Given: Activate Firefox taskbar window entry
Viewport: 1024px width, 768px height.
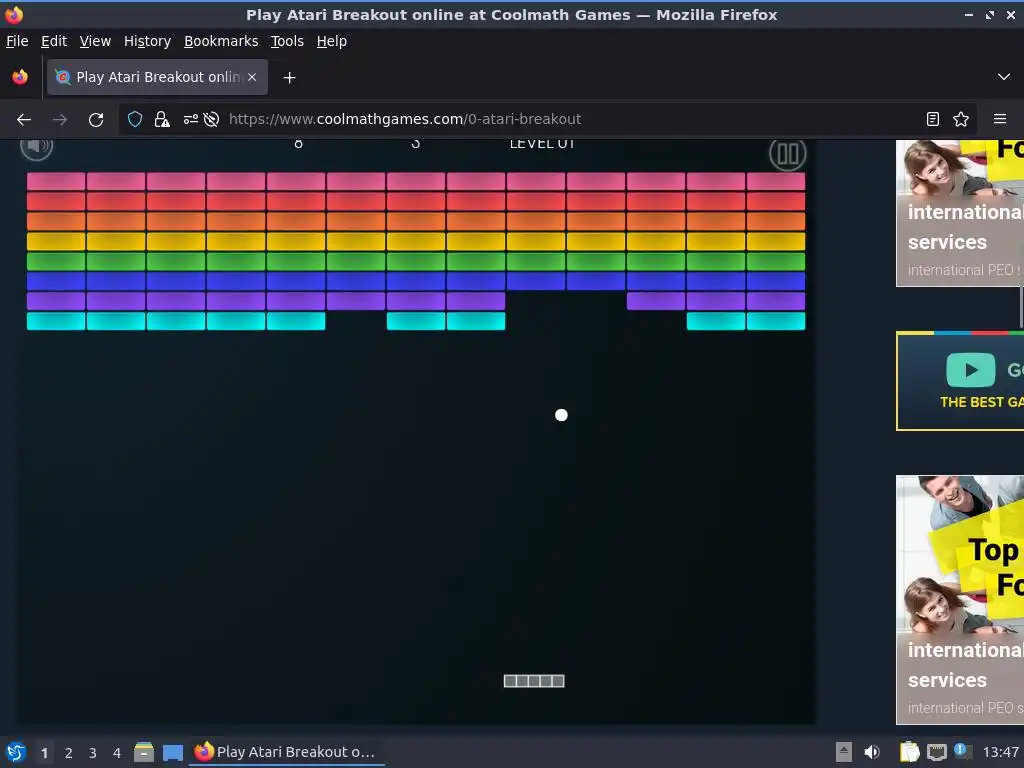Looking at the screenshot, I should [287, 752].
